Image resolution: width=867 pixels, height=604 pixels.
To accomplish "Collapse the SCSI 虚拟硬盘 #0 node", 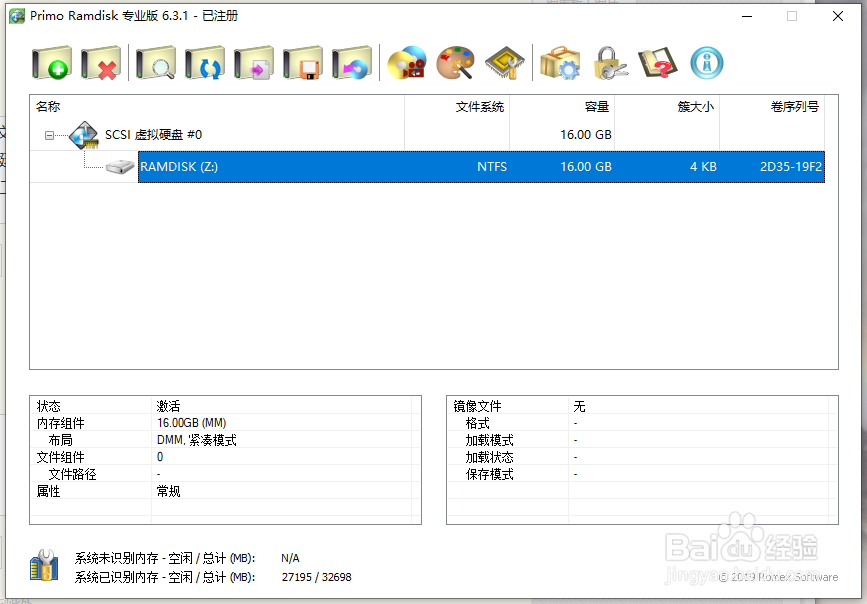I will [x=49, y=135].
